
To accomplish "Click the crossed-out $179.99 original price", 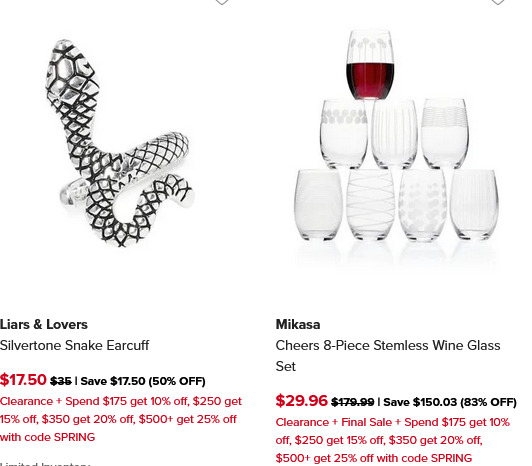I will pyautogui.click(x=353, y=402).
